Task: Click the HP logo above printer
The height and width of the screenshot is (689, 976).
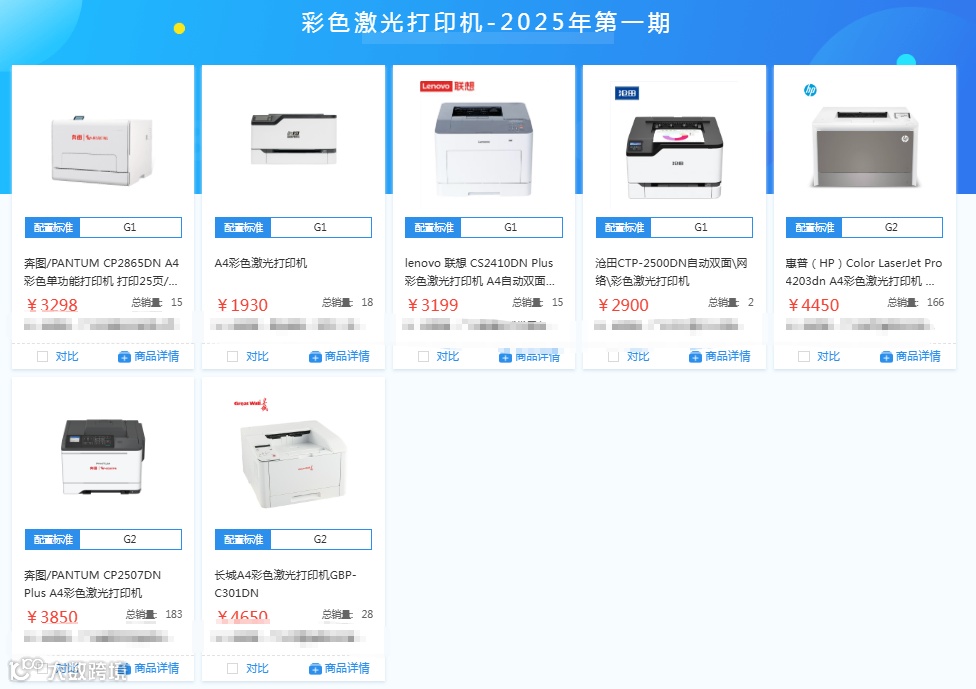Action: coord(810,90)
